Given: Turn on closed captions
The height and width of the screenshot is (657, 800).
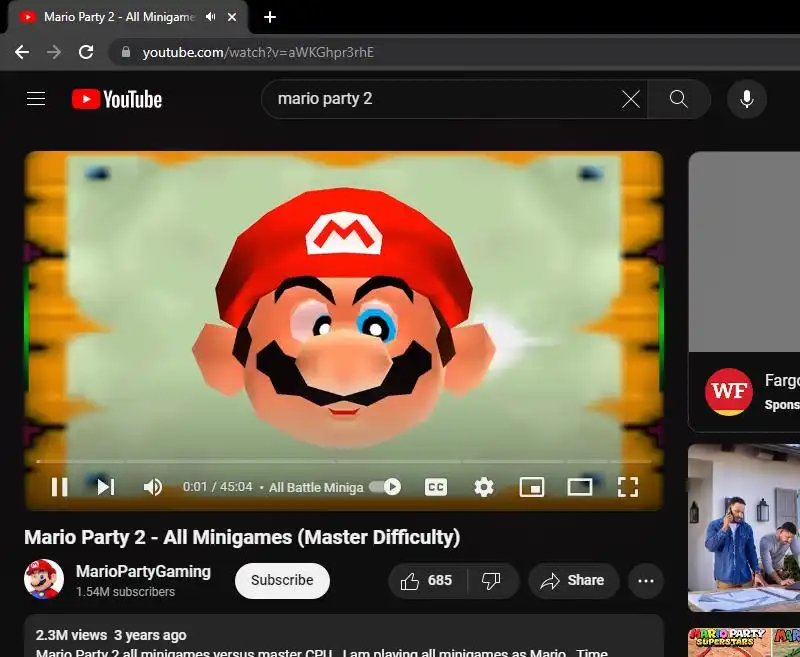Looking at the screenshot, I should 436,487.
